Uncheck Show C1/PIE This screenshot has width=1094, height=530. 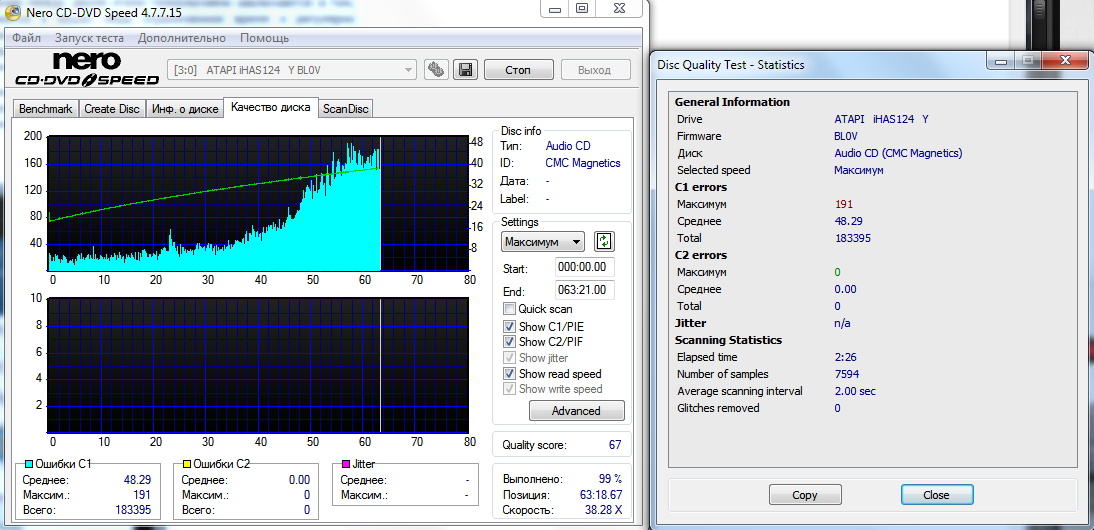click(510, 326)
